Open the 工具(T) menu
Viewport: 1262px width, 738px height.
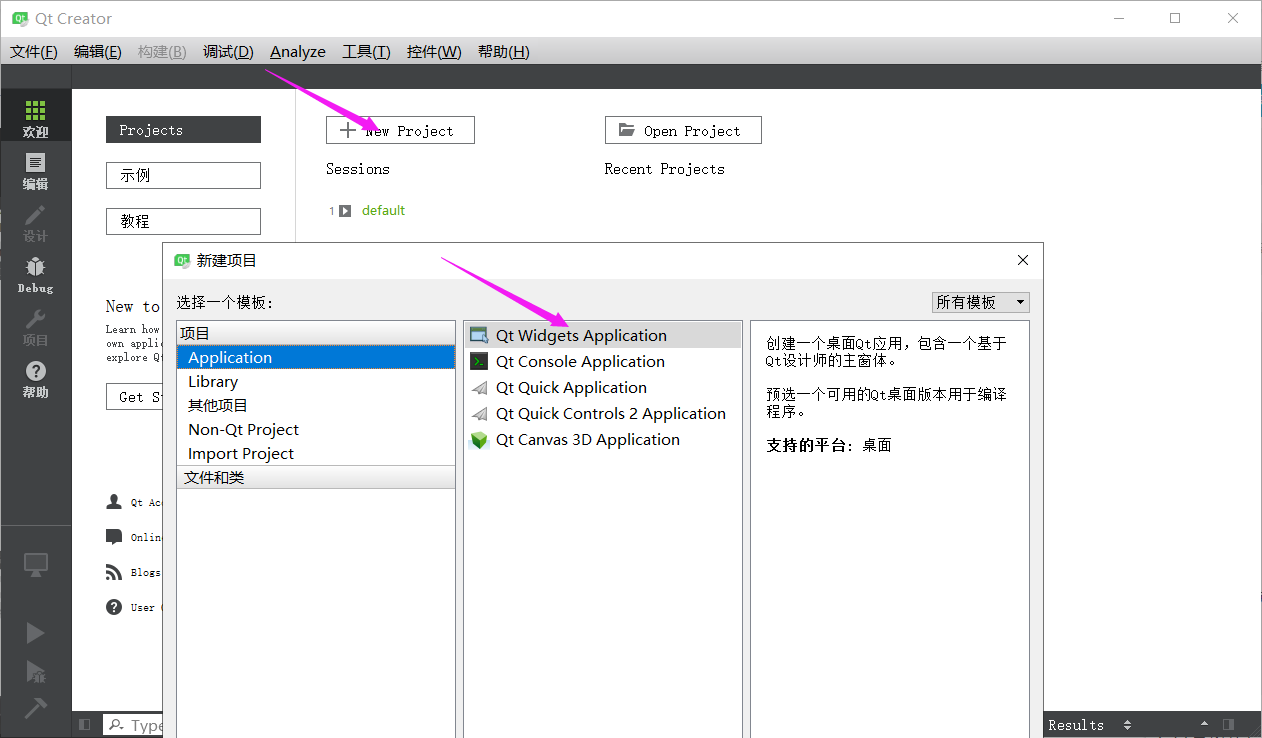tap(366, 52)
